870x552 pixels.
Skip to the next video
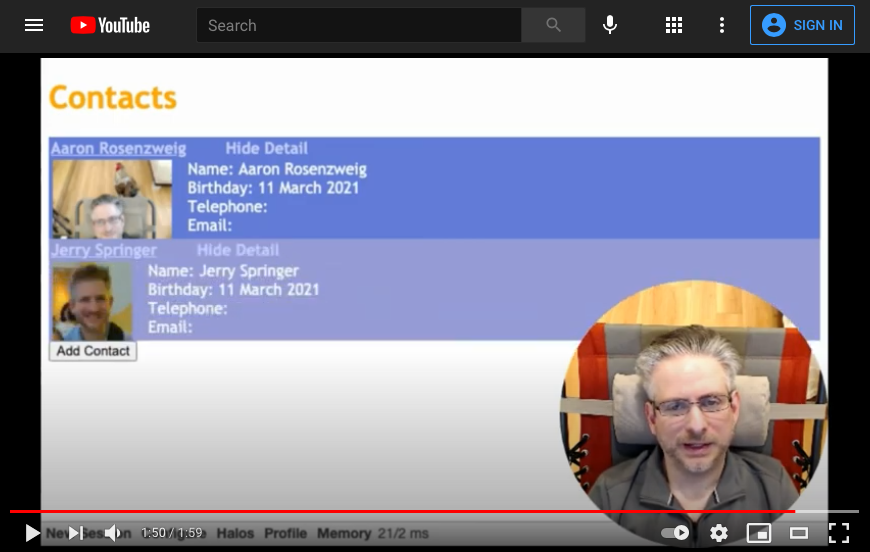(75, 533)
